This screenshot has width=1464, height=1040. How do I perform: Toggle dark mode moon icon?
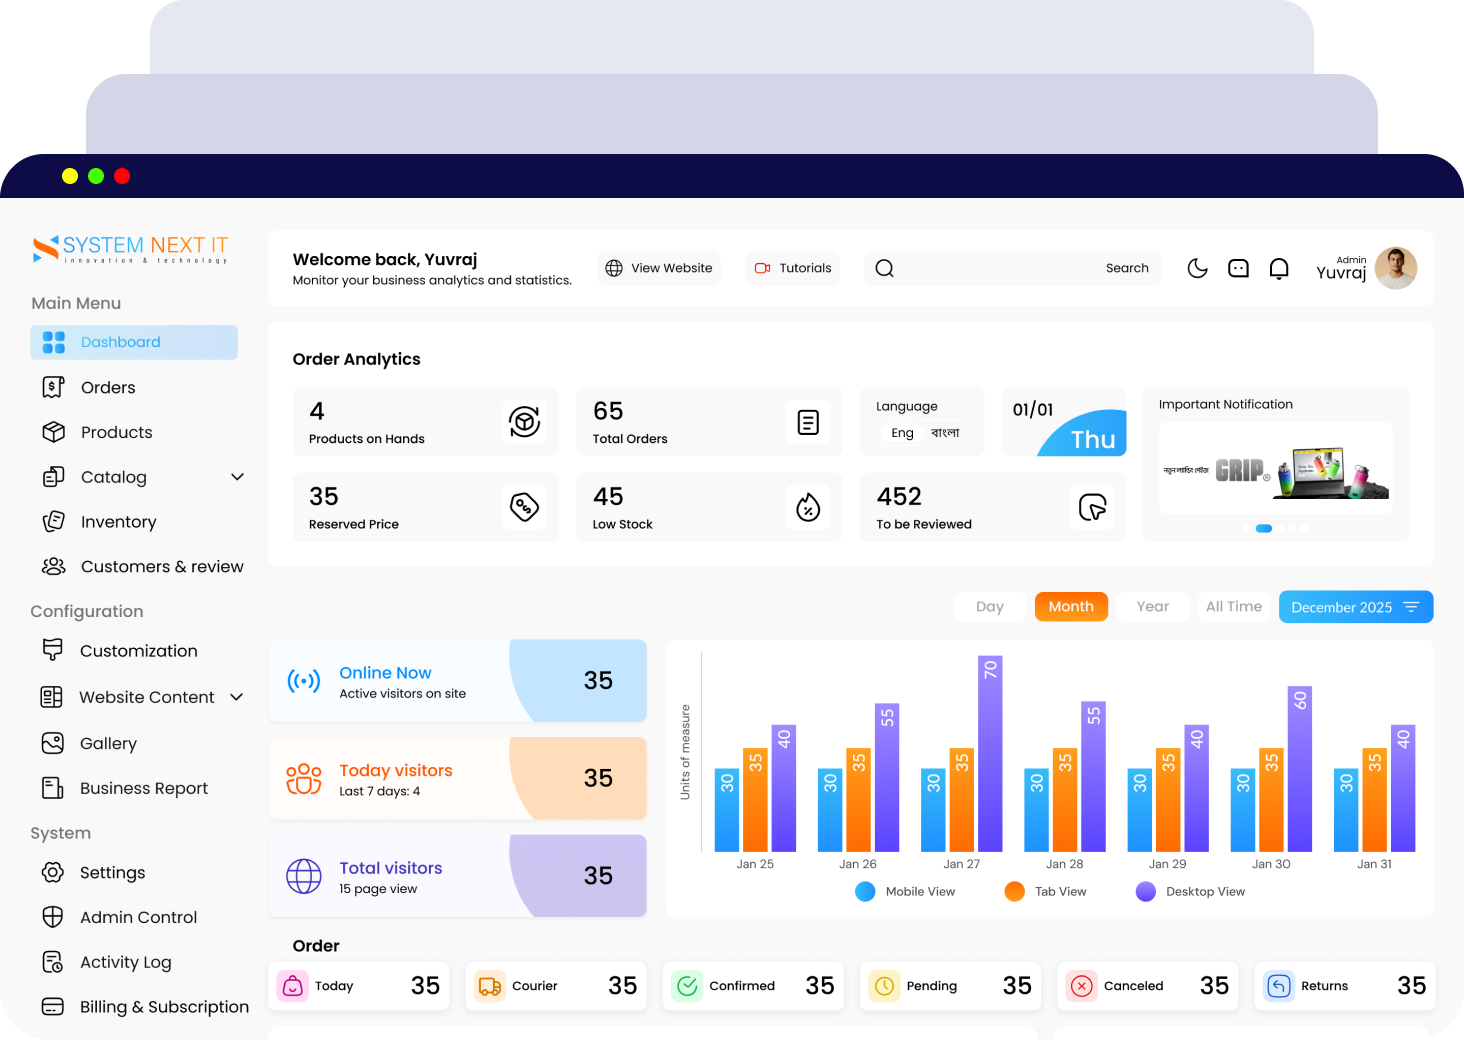pos(1197,268)
